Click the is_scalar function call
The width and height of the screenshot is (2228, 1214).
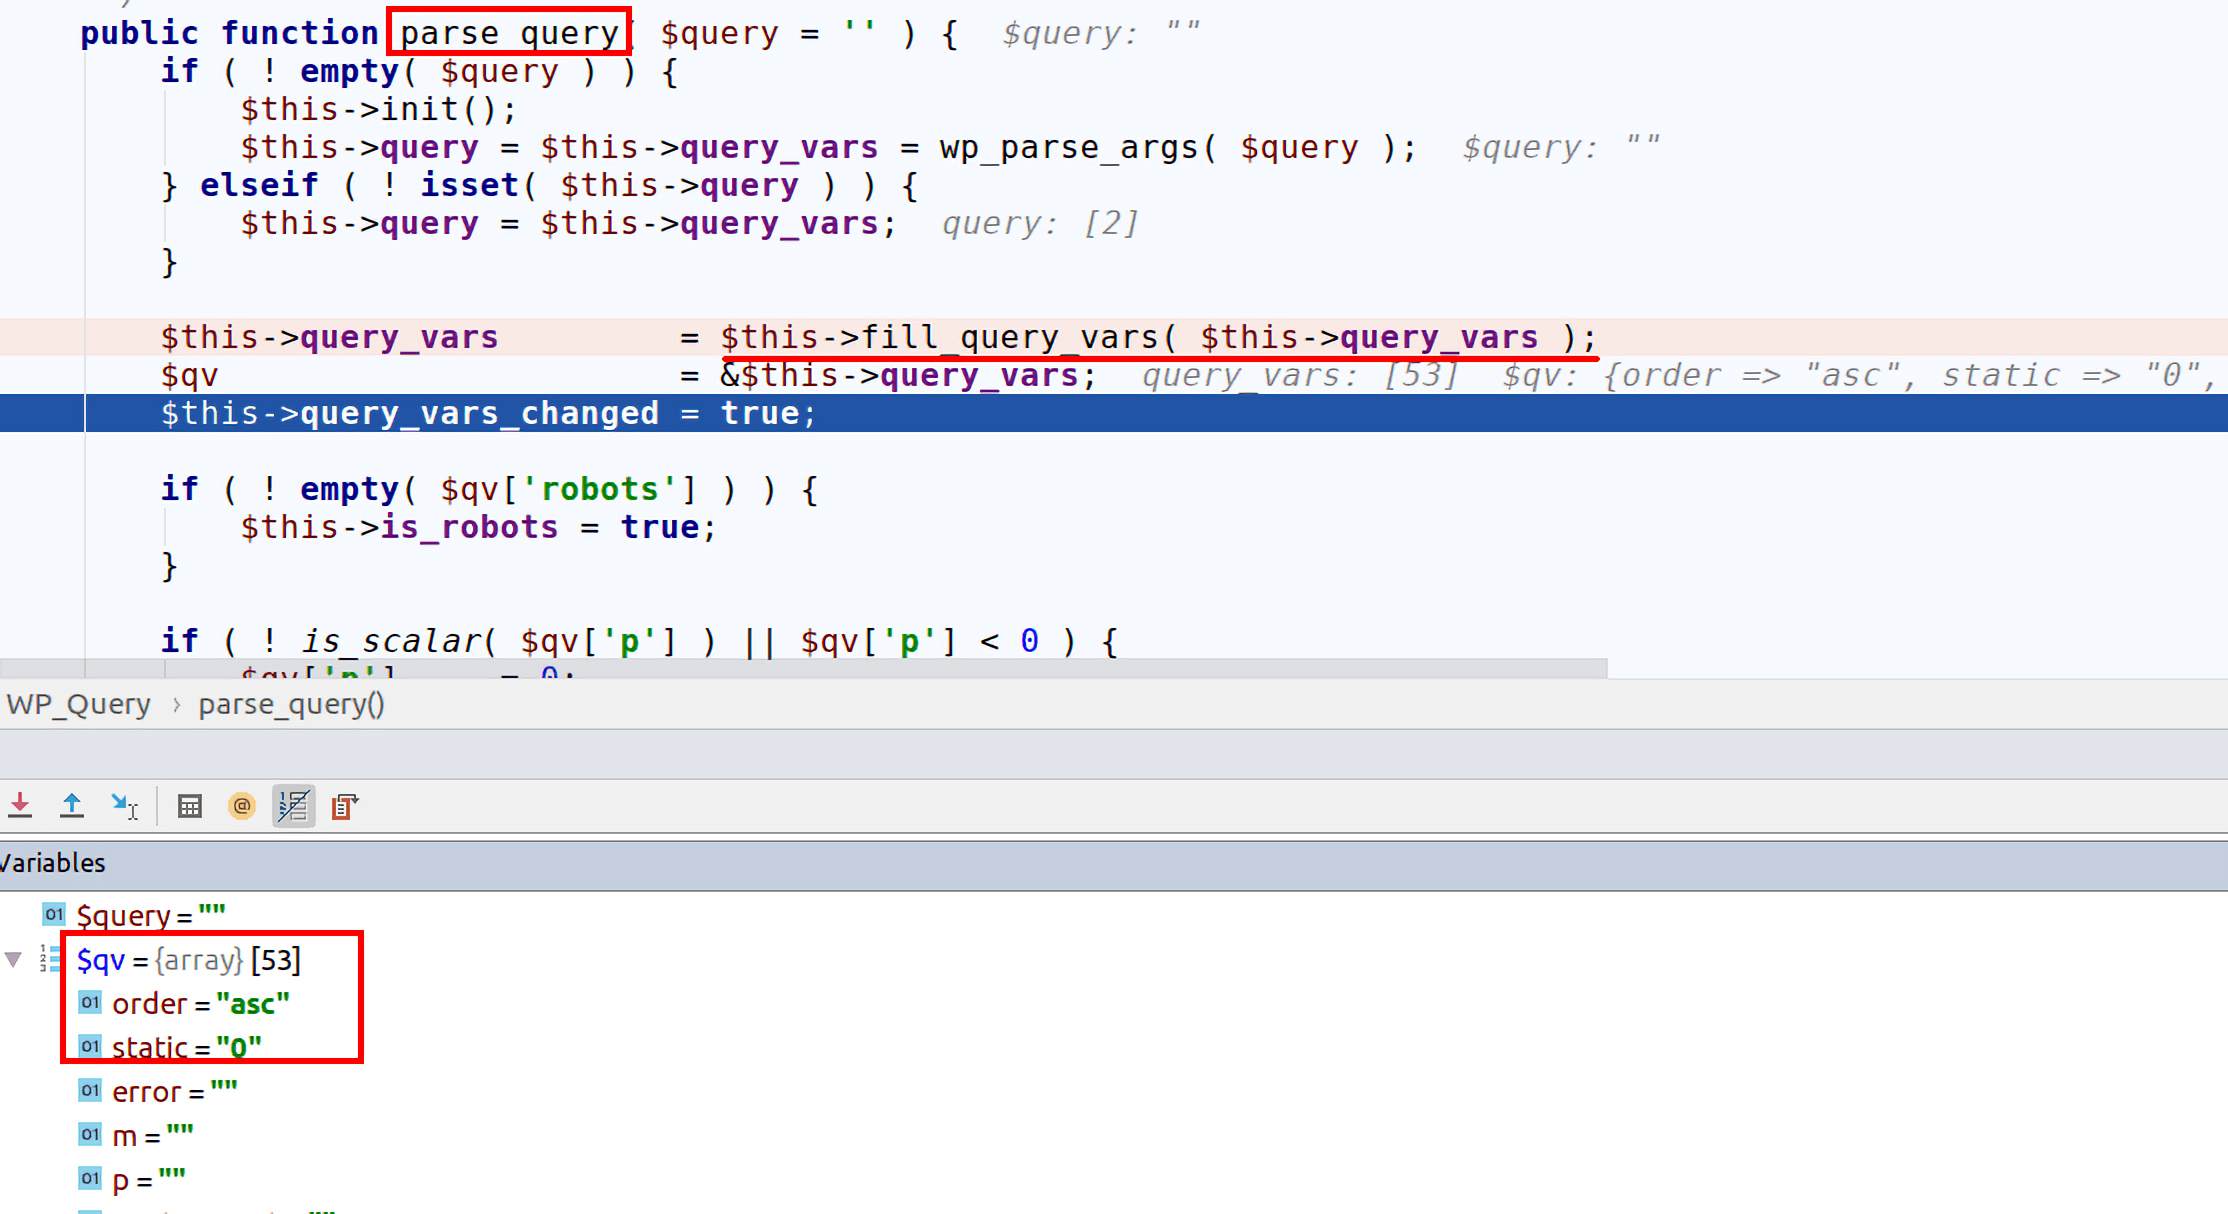point(390,641)
